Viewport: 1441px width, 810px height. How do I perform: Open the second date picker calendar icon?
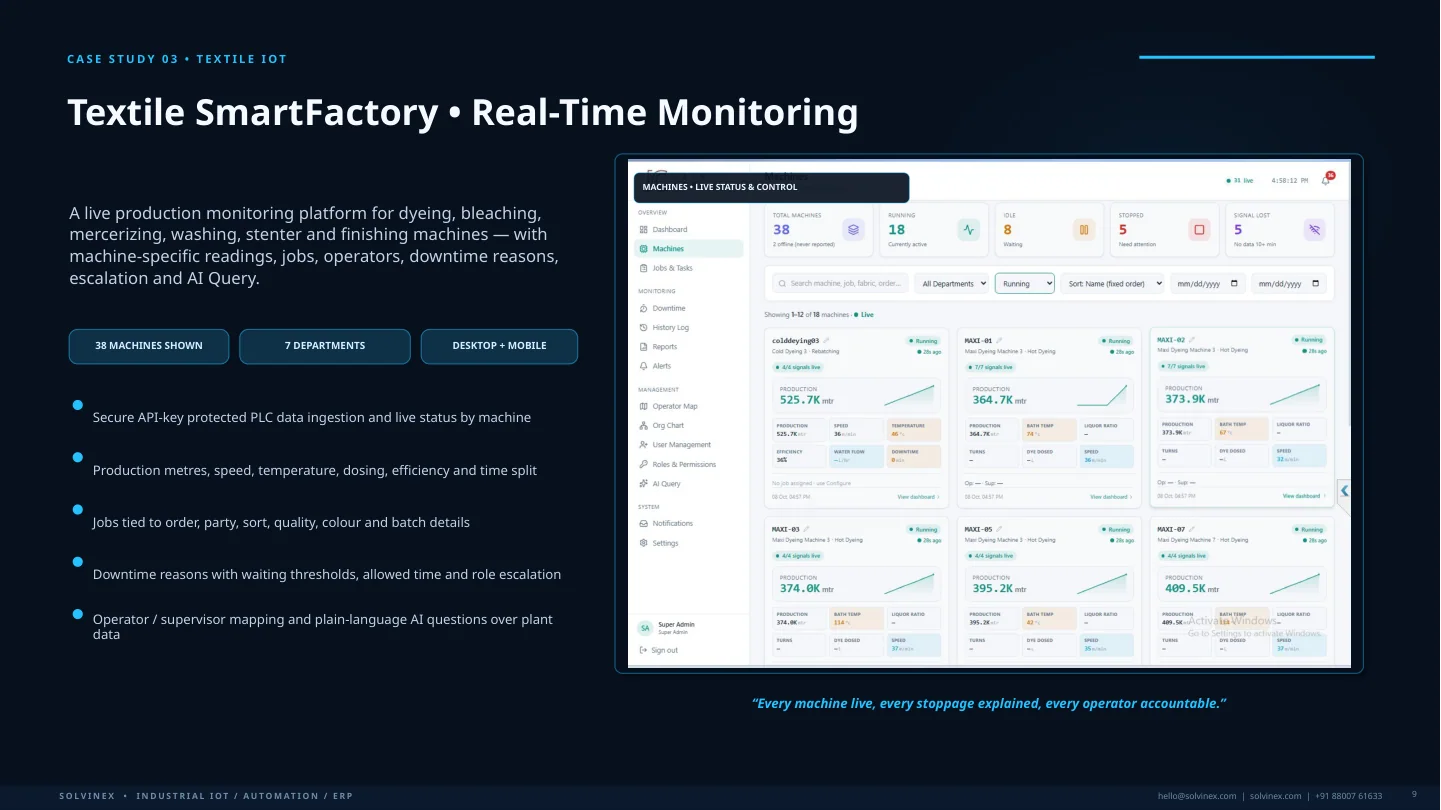click(x=1316, y=283)
